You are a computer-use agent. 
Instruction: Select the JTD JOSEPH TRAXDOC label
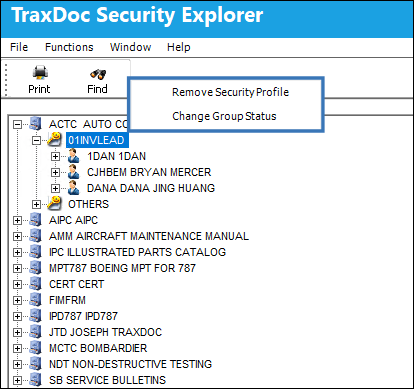click(x=105, y=332)
